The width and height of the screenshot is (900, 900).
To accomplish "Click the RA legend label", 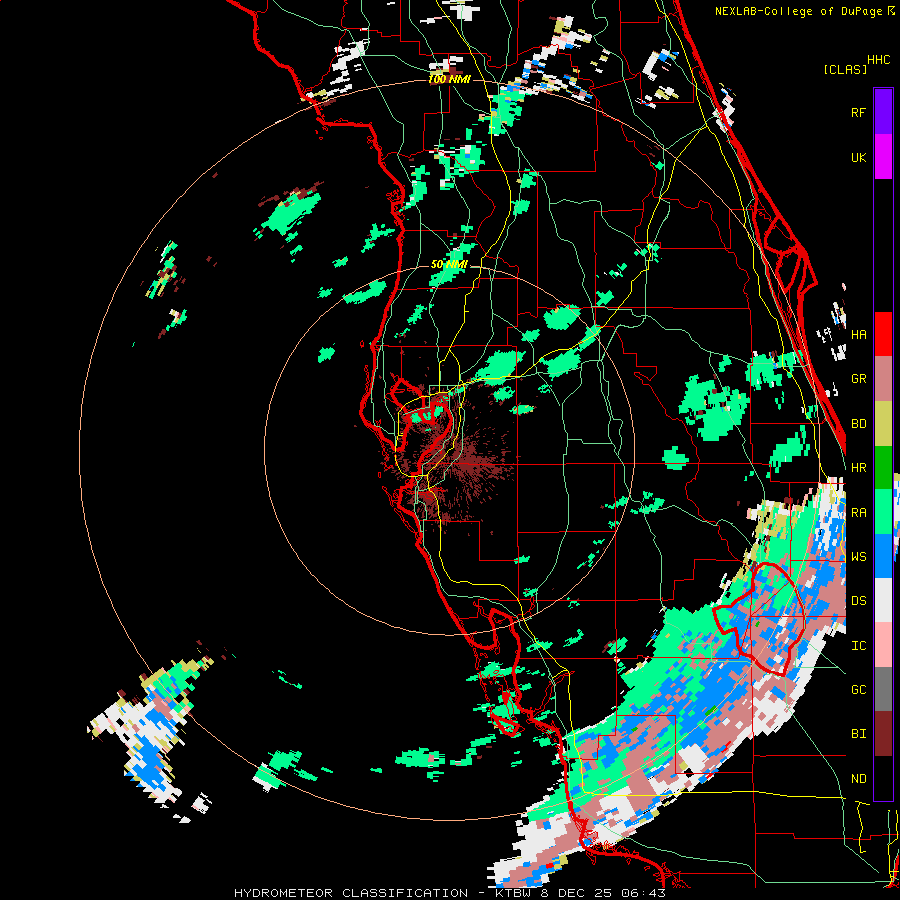I will pos(858,513).
